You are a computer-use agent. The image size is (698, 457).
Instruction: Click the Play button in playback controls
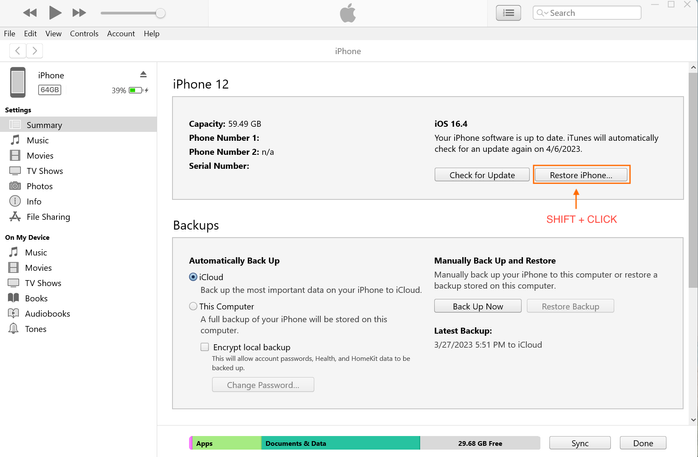pyautogui.click(x=55, y=13)
